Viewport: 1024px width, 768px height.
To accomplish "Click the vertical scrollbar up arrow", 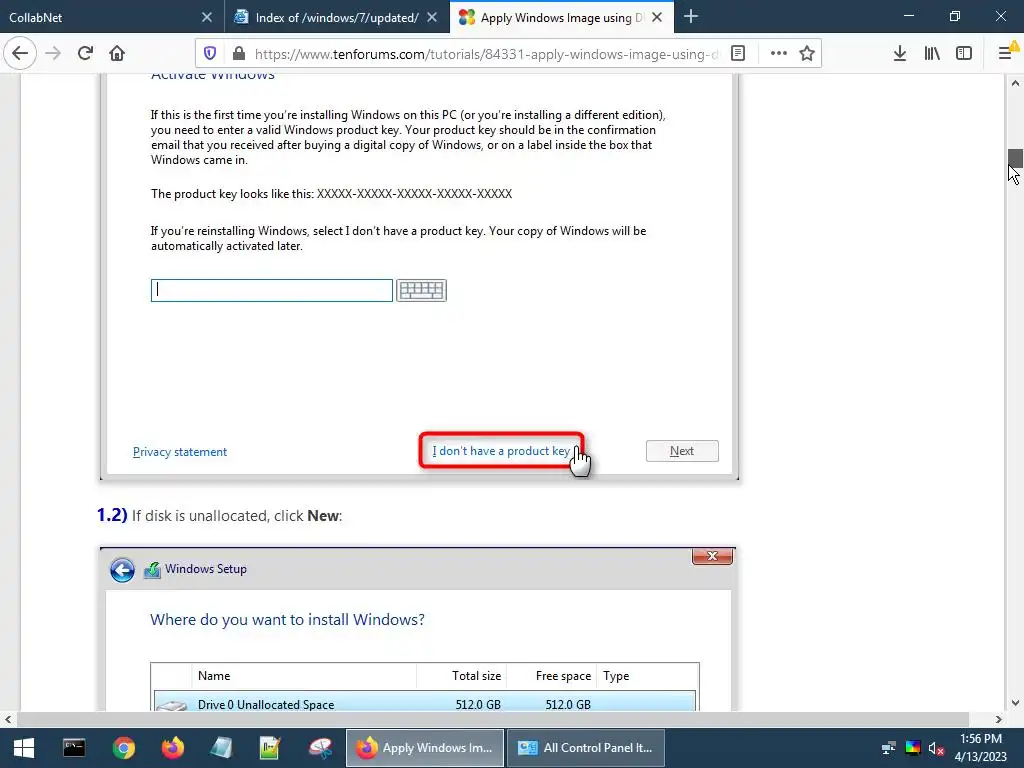I will 1015,83.
